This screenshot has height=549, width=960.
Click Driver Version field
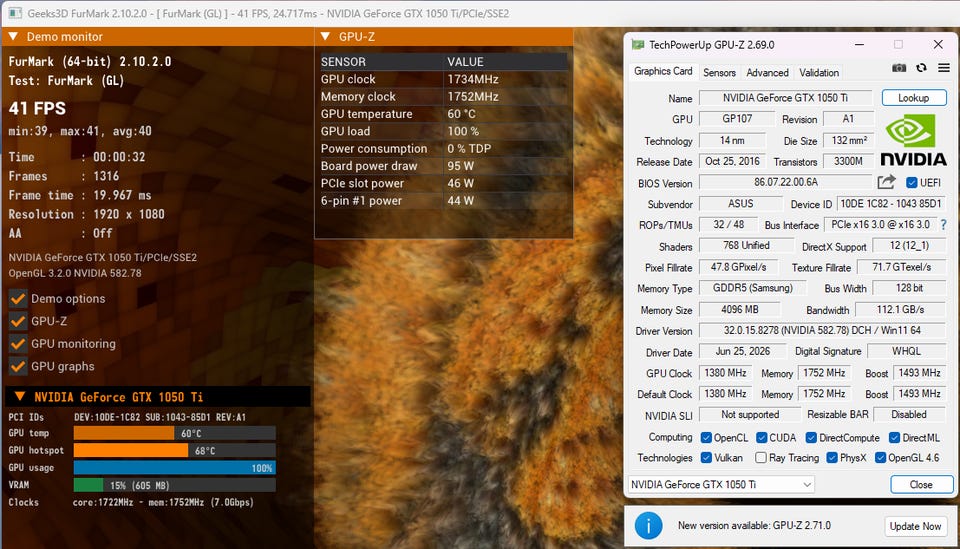[822, 331]
